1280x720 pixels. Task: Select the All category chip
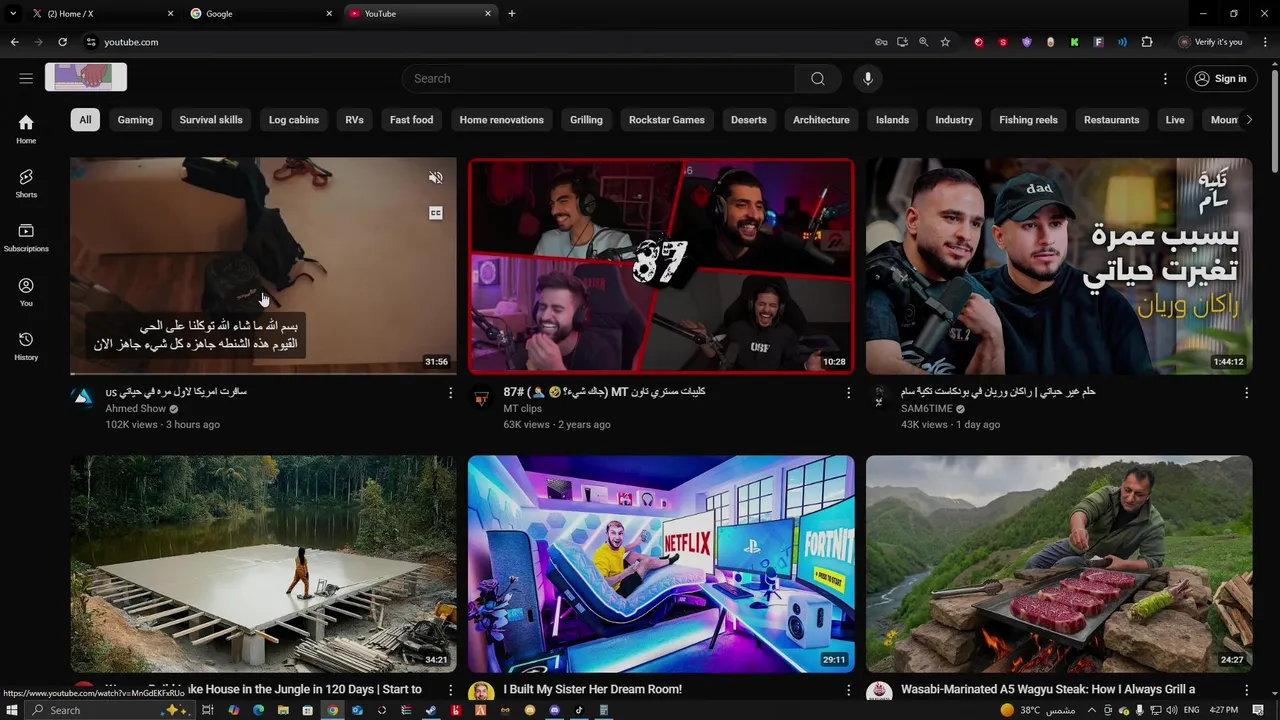click(x=85, y=120)
